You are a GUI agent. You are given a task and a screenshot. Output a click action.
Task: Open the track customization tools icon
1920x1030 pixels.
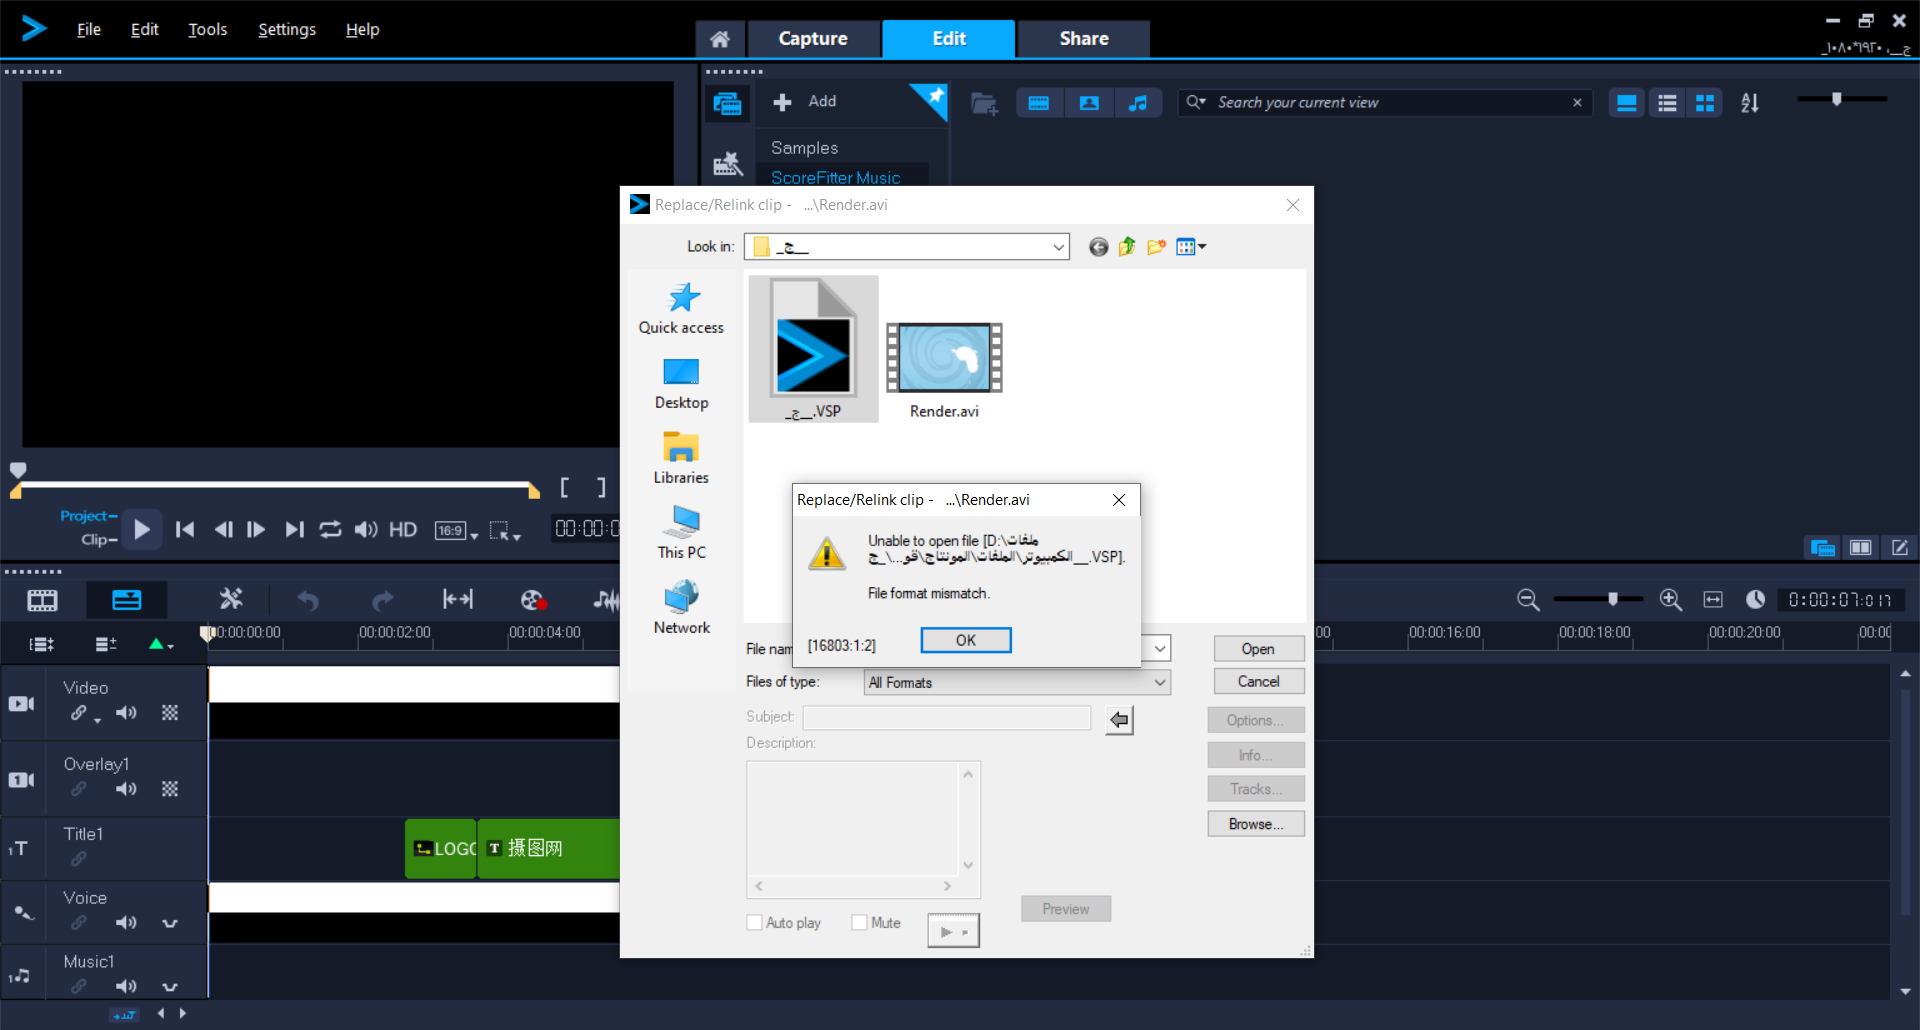pyautogui.click(x=231, y=599)
